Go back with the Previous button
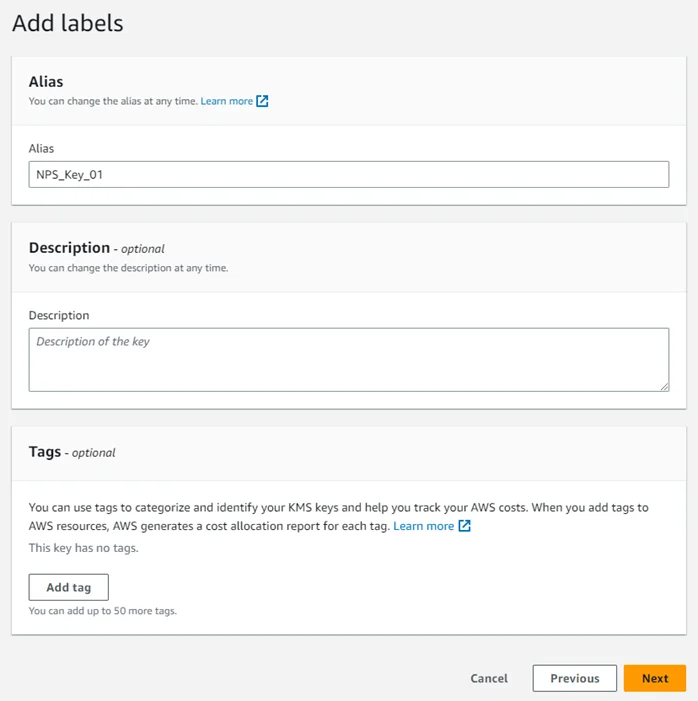698x701 pixels. pos(575,678)
